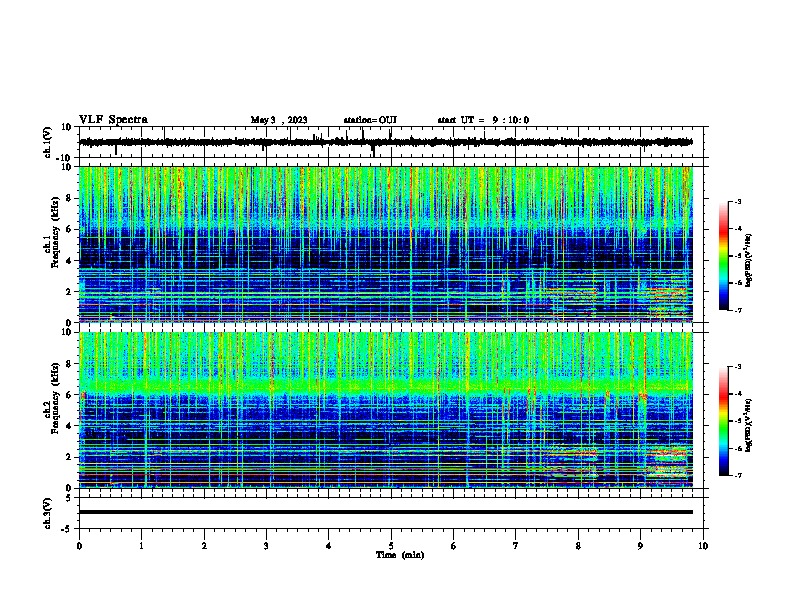Click the '-3' label on ch.1 colorbar
Viewport: 792px width, 612px height.
[737, 202]
